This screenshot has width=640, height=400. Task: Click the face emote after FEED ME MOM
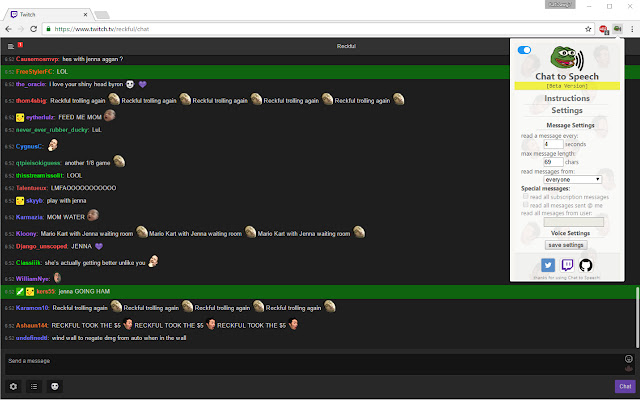pyautogui.click(x=109, y=116)
